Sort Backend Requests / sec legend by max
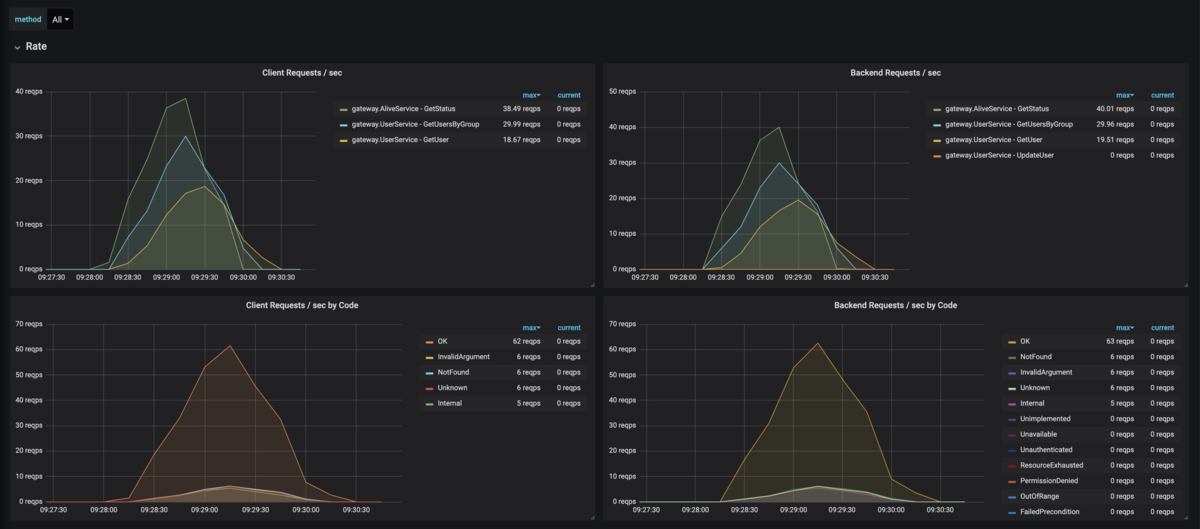Image resolution: width=1200 pixels, height=529 pixels. click(1124, 95)
